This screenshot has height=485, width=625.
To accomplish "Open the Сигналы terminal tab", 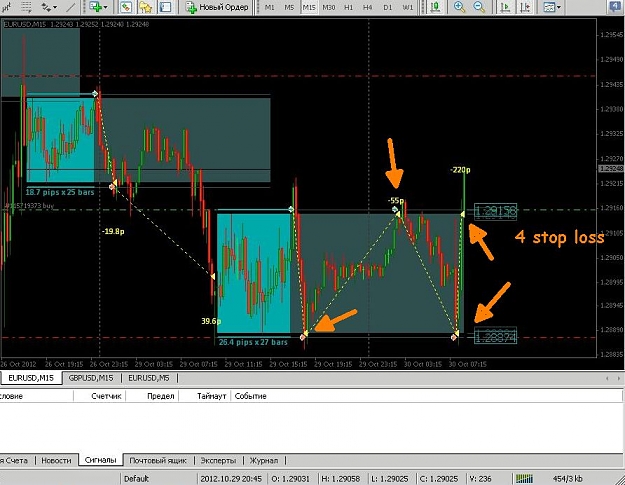I will (100, 460).
